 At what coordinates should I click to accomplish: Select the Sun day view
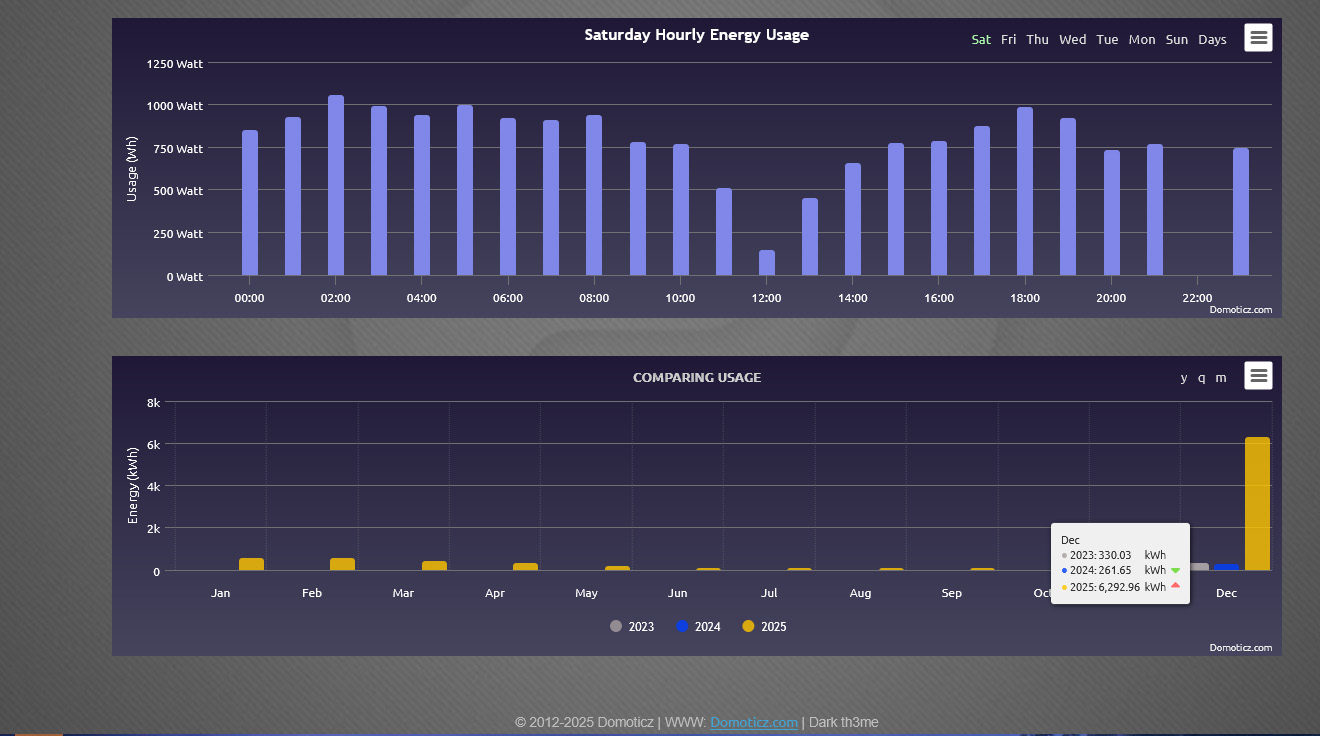(1177, 40)
